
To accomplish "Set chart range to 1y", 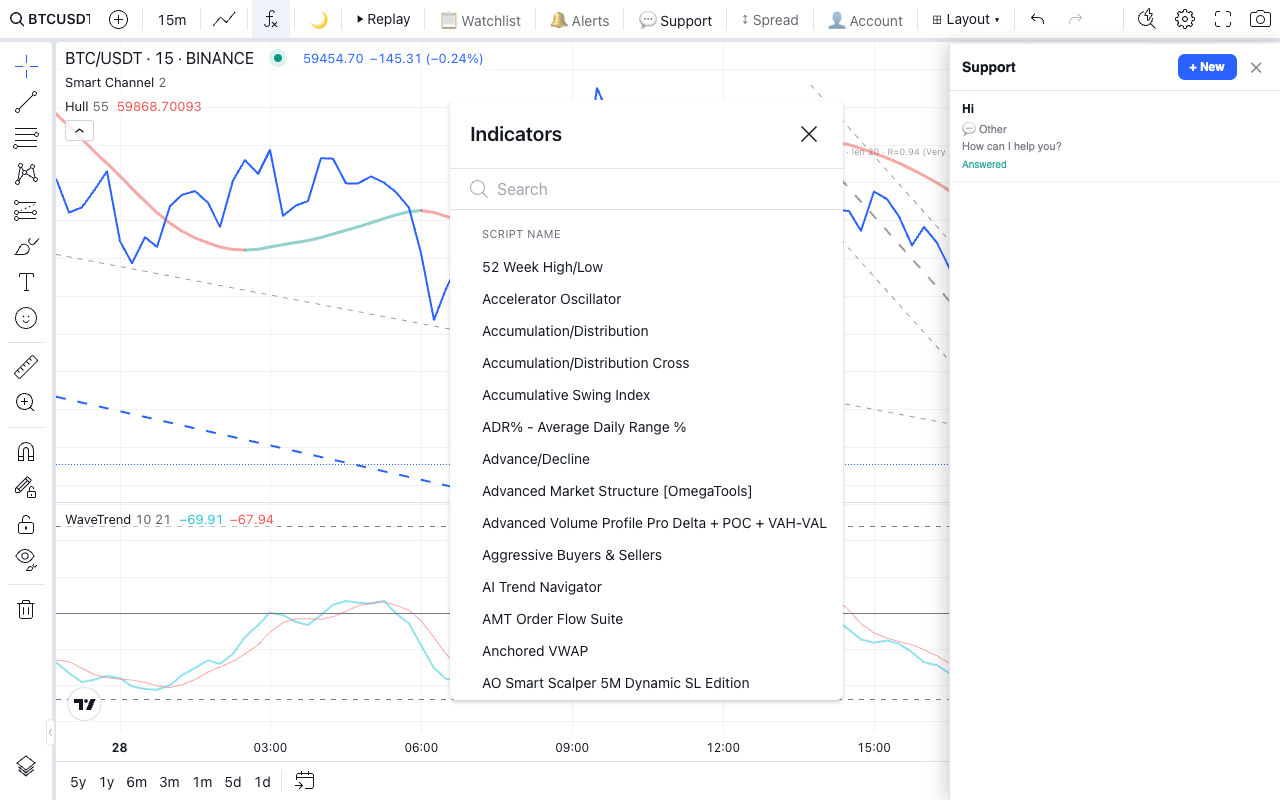I will pyautogui.click(x=106, y=782).
